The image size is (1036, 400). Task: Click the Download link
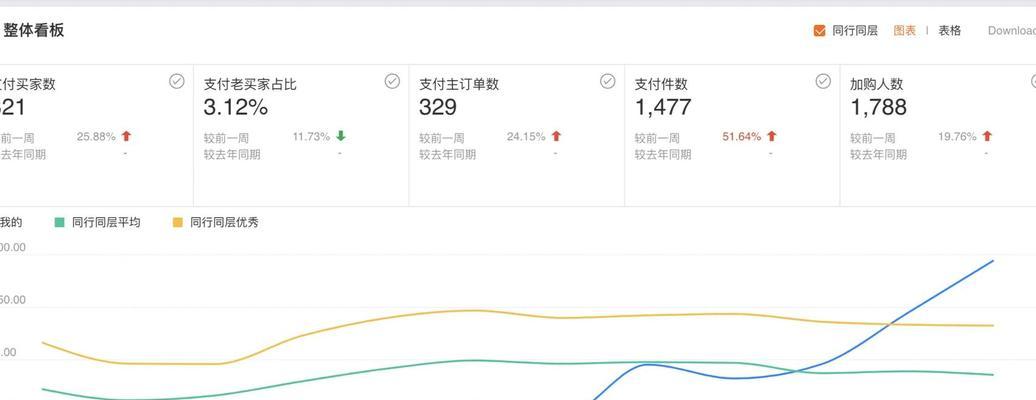click(x=1012, y=30)
